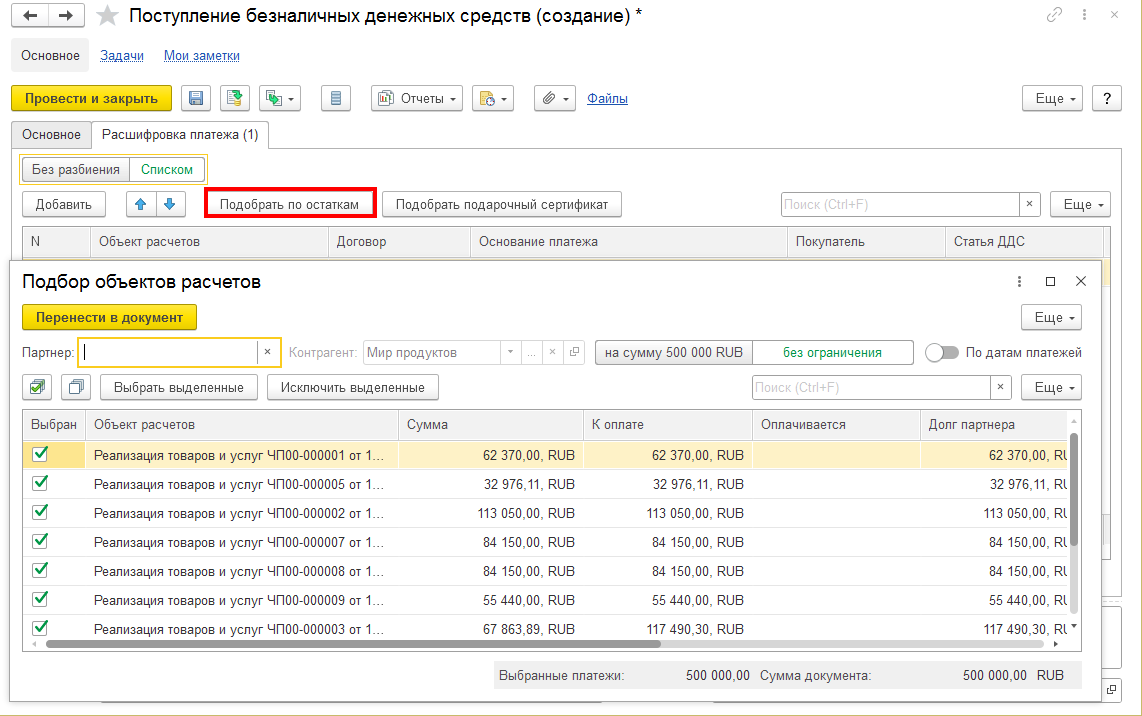Open the Файлы link
The height and width of the screenshot is (716, 1142).
[607, 98]
